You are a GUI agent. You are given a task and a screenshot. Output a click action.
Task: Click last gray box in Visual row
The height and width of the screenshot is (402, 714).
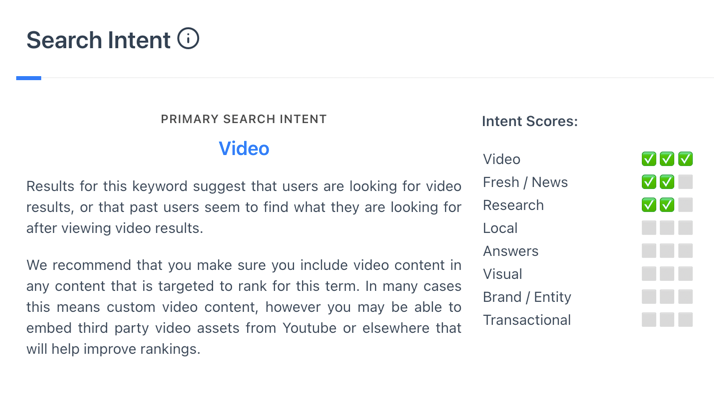(685, 274)
